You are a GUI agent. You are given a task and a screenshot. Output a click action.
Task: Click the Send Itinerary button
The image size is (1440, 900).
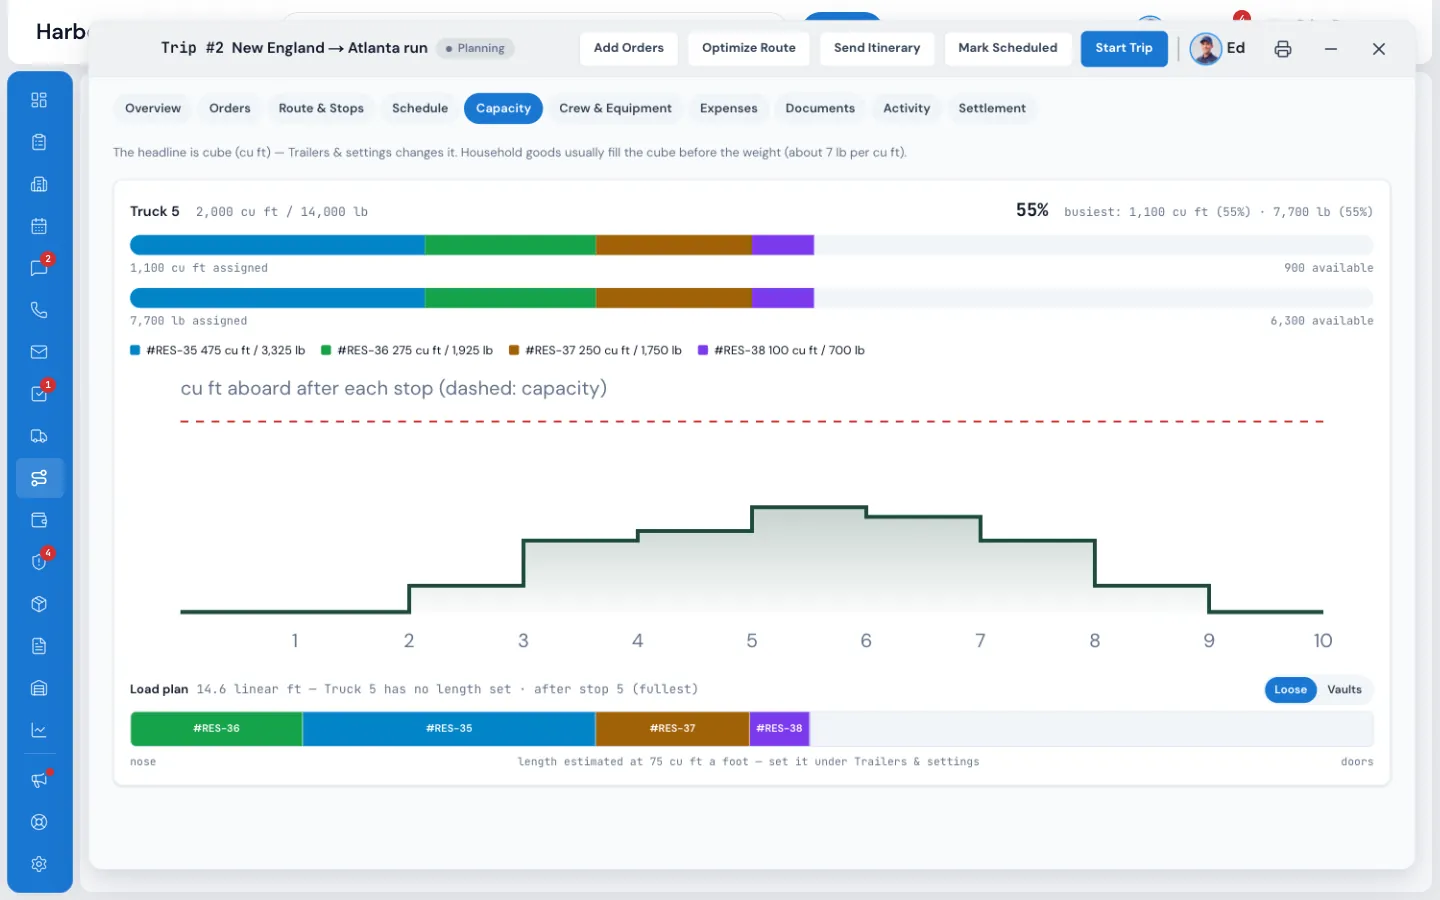coord(877,48)
